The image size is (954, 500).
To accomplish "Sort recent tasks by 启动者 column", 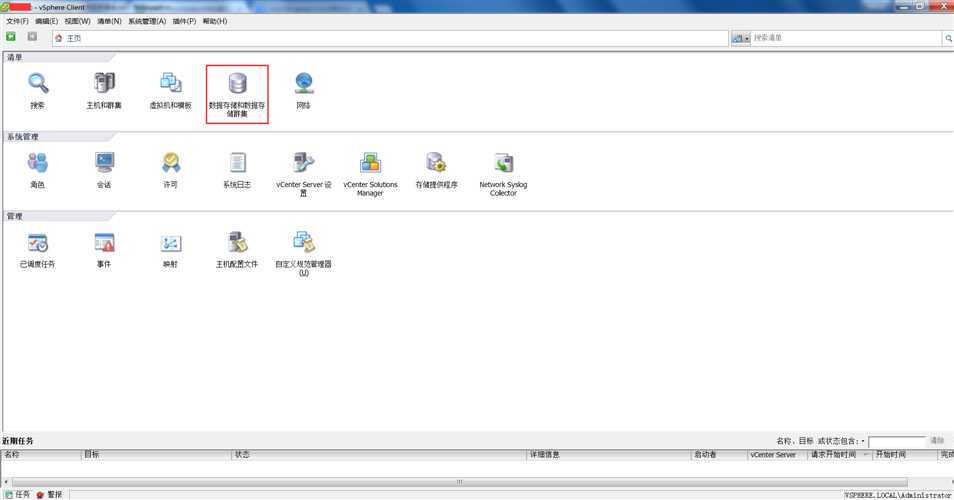I will (720, 454).
